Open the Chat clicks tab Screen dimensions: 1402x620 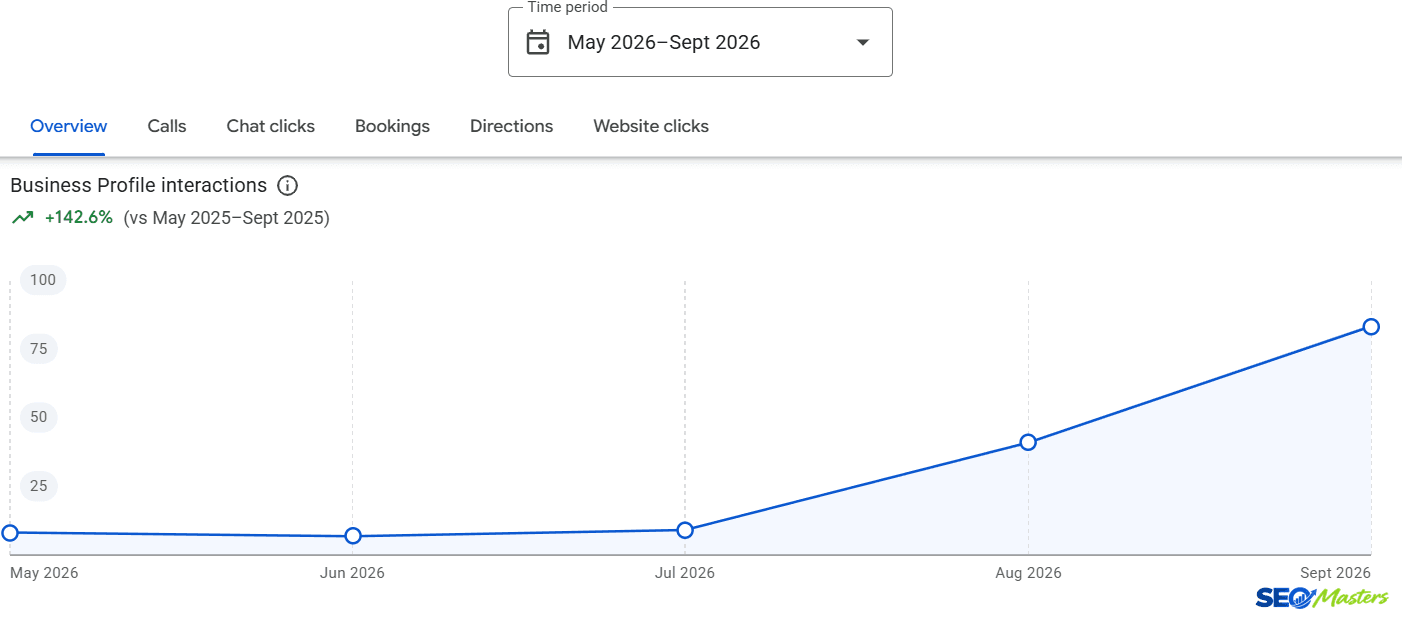[x=271, y=126]
